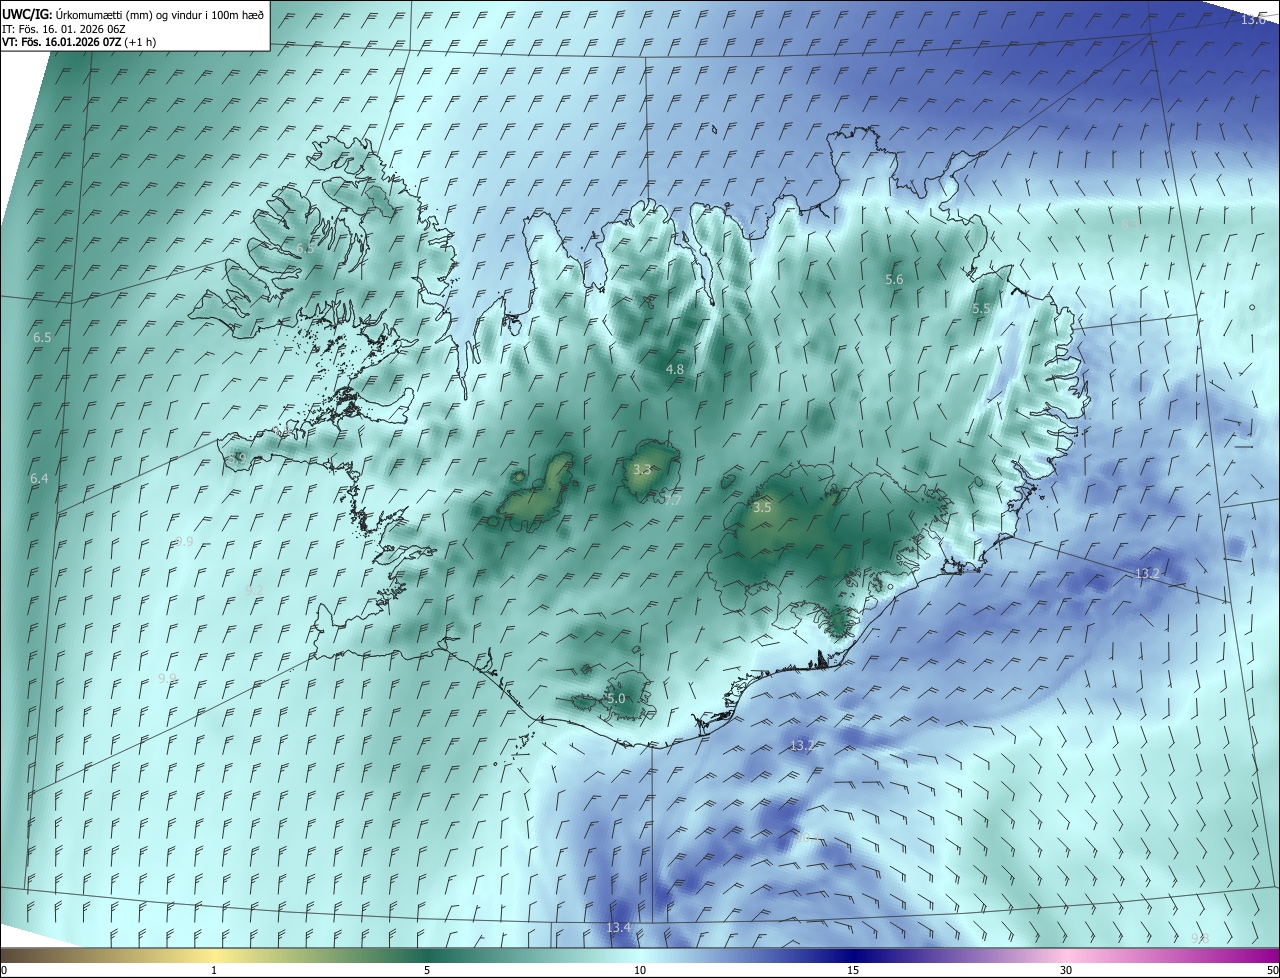This screenshot has width=1280, height=978.
Task: Select the "VT: Fös. 16.01.2026 07Z (+1 h)" line
Action: click(x=79, y=42)
